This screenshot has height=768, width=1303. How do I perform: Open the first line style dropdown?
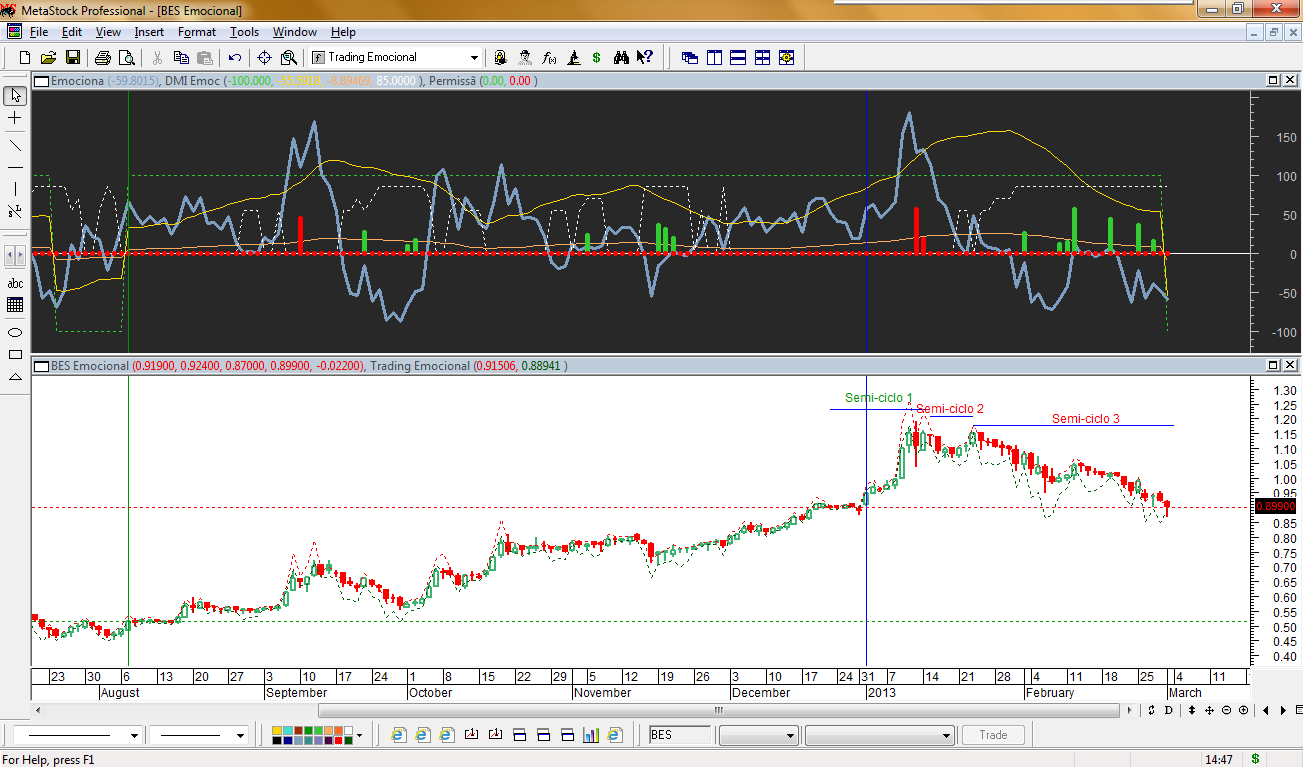click(x=134, y=735)
